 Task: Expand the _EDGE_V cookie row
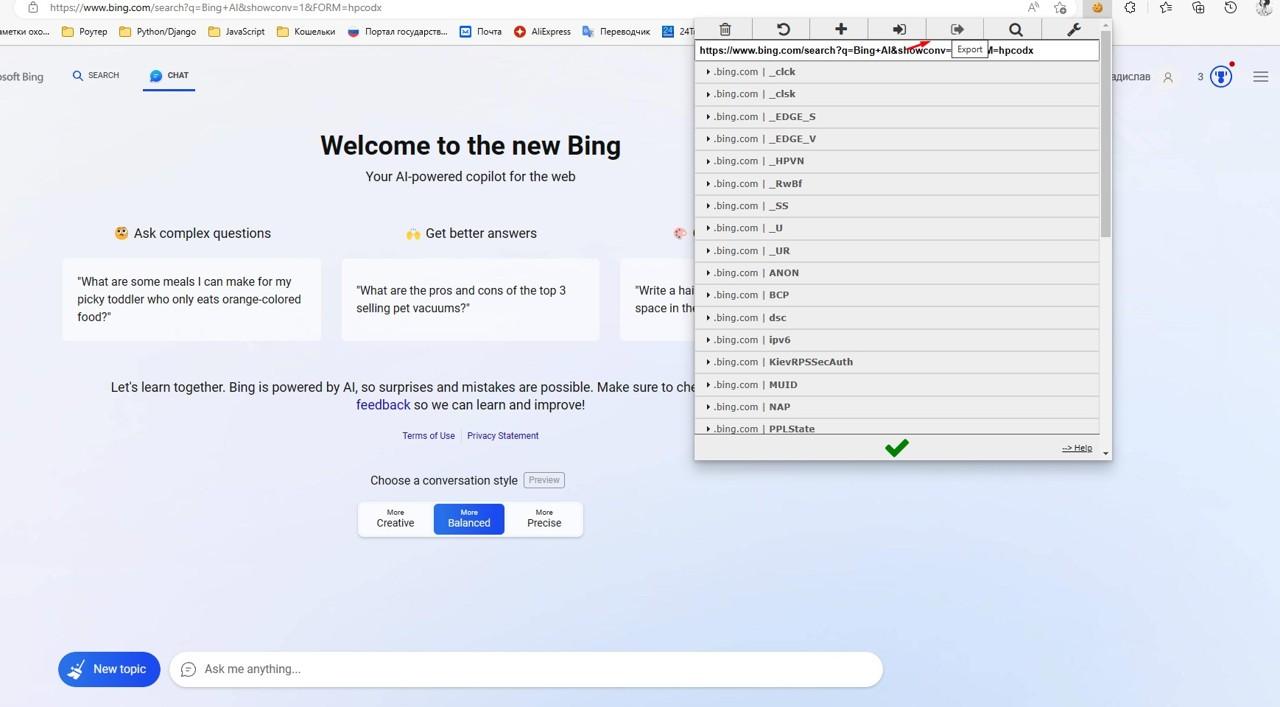click(x=897, y=139)
